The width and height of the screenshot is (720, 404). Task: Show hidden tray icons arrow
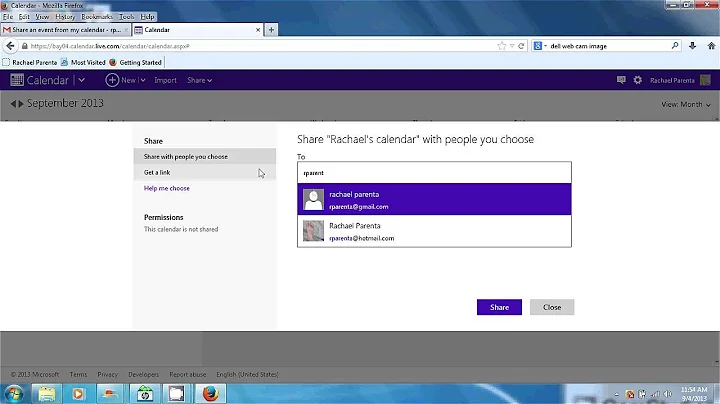pos(617,394)
